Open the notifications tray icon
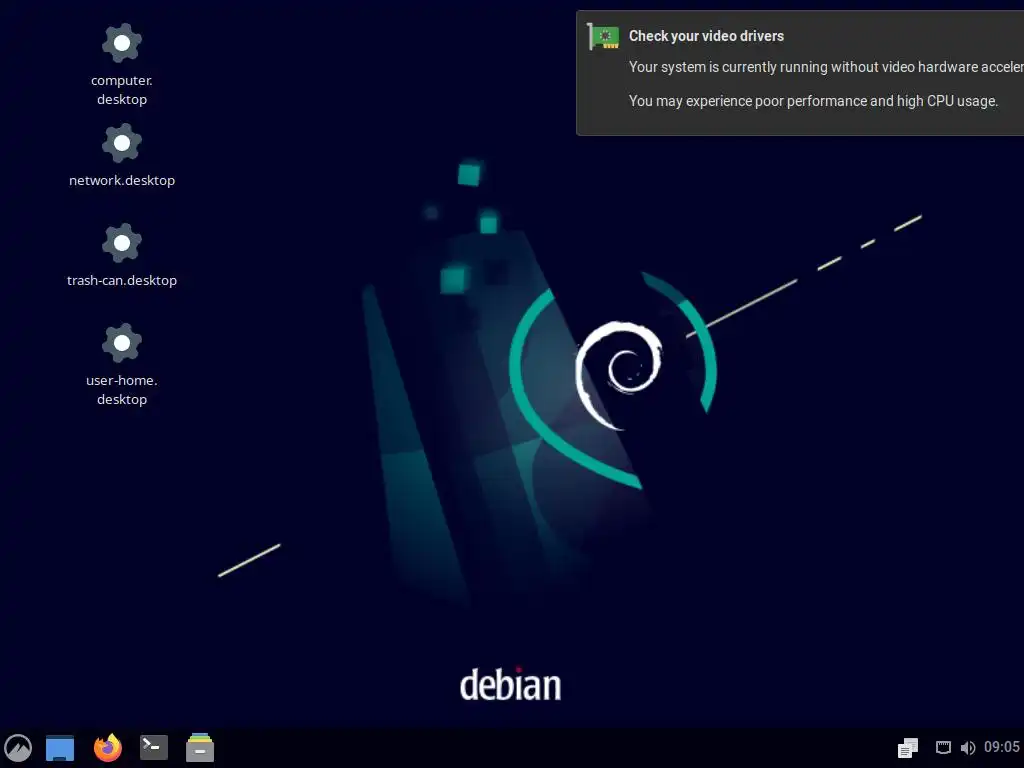Viewport: 1024px width, 768px height. pos(908,748)
